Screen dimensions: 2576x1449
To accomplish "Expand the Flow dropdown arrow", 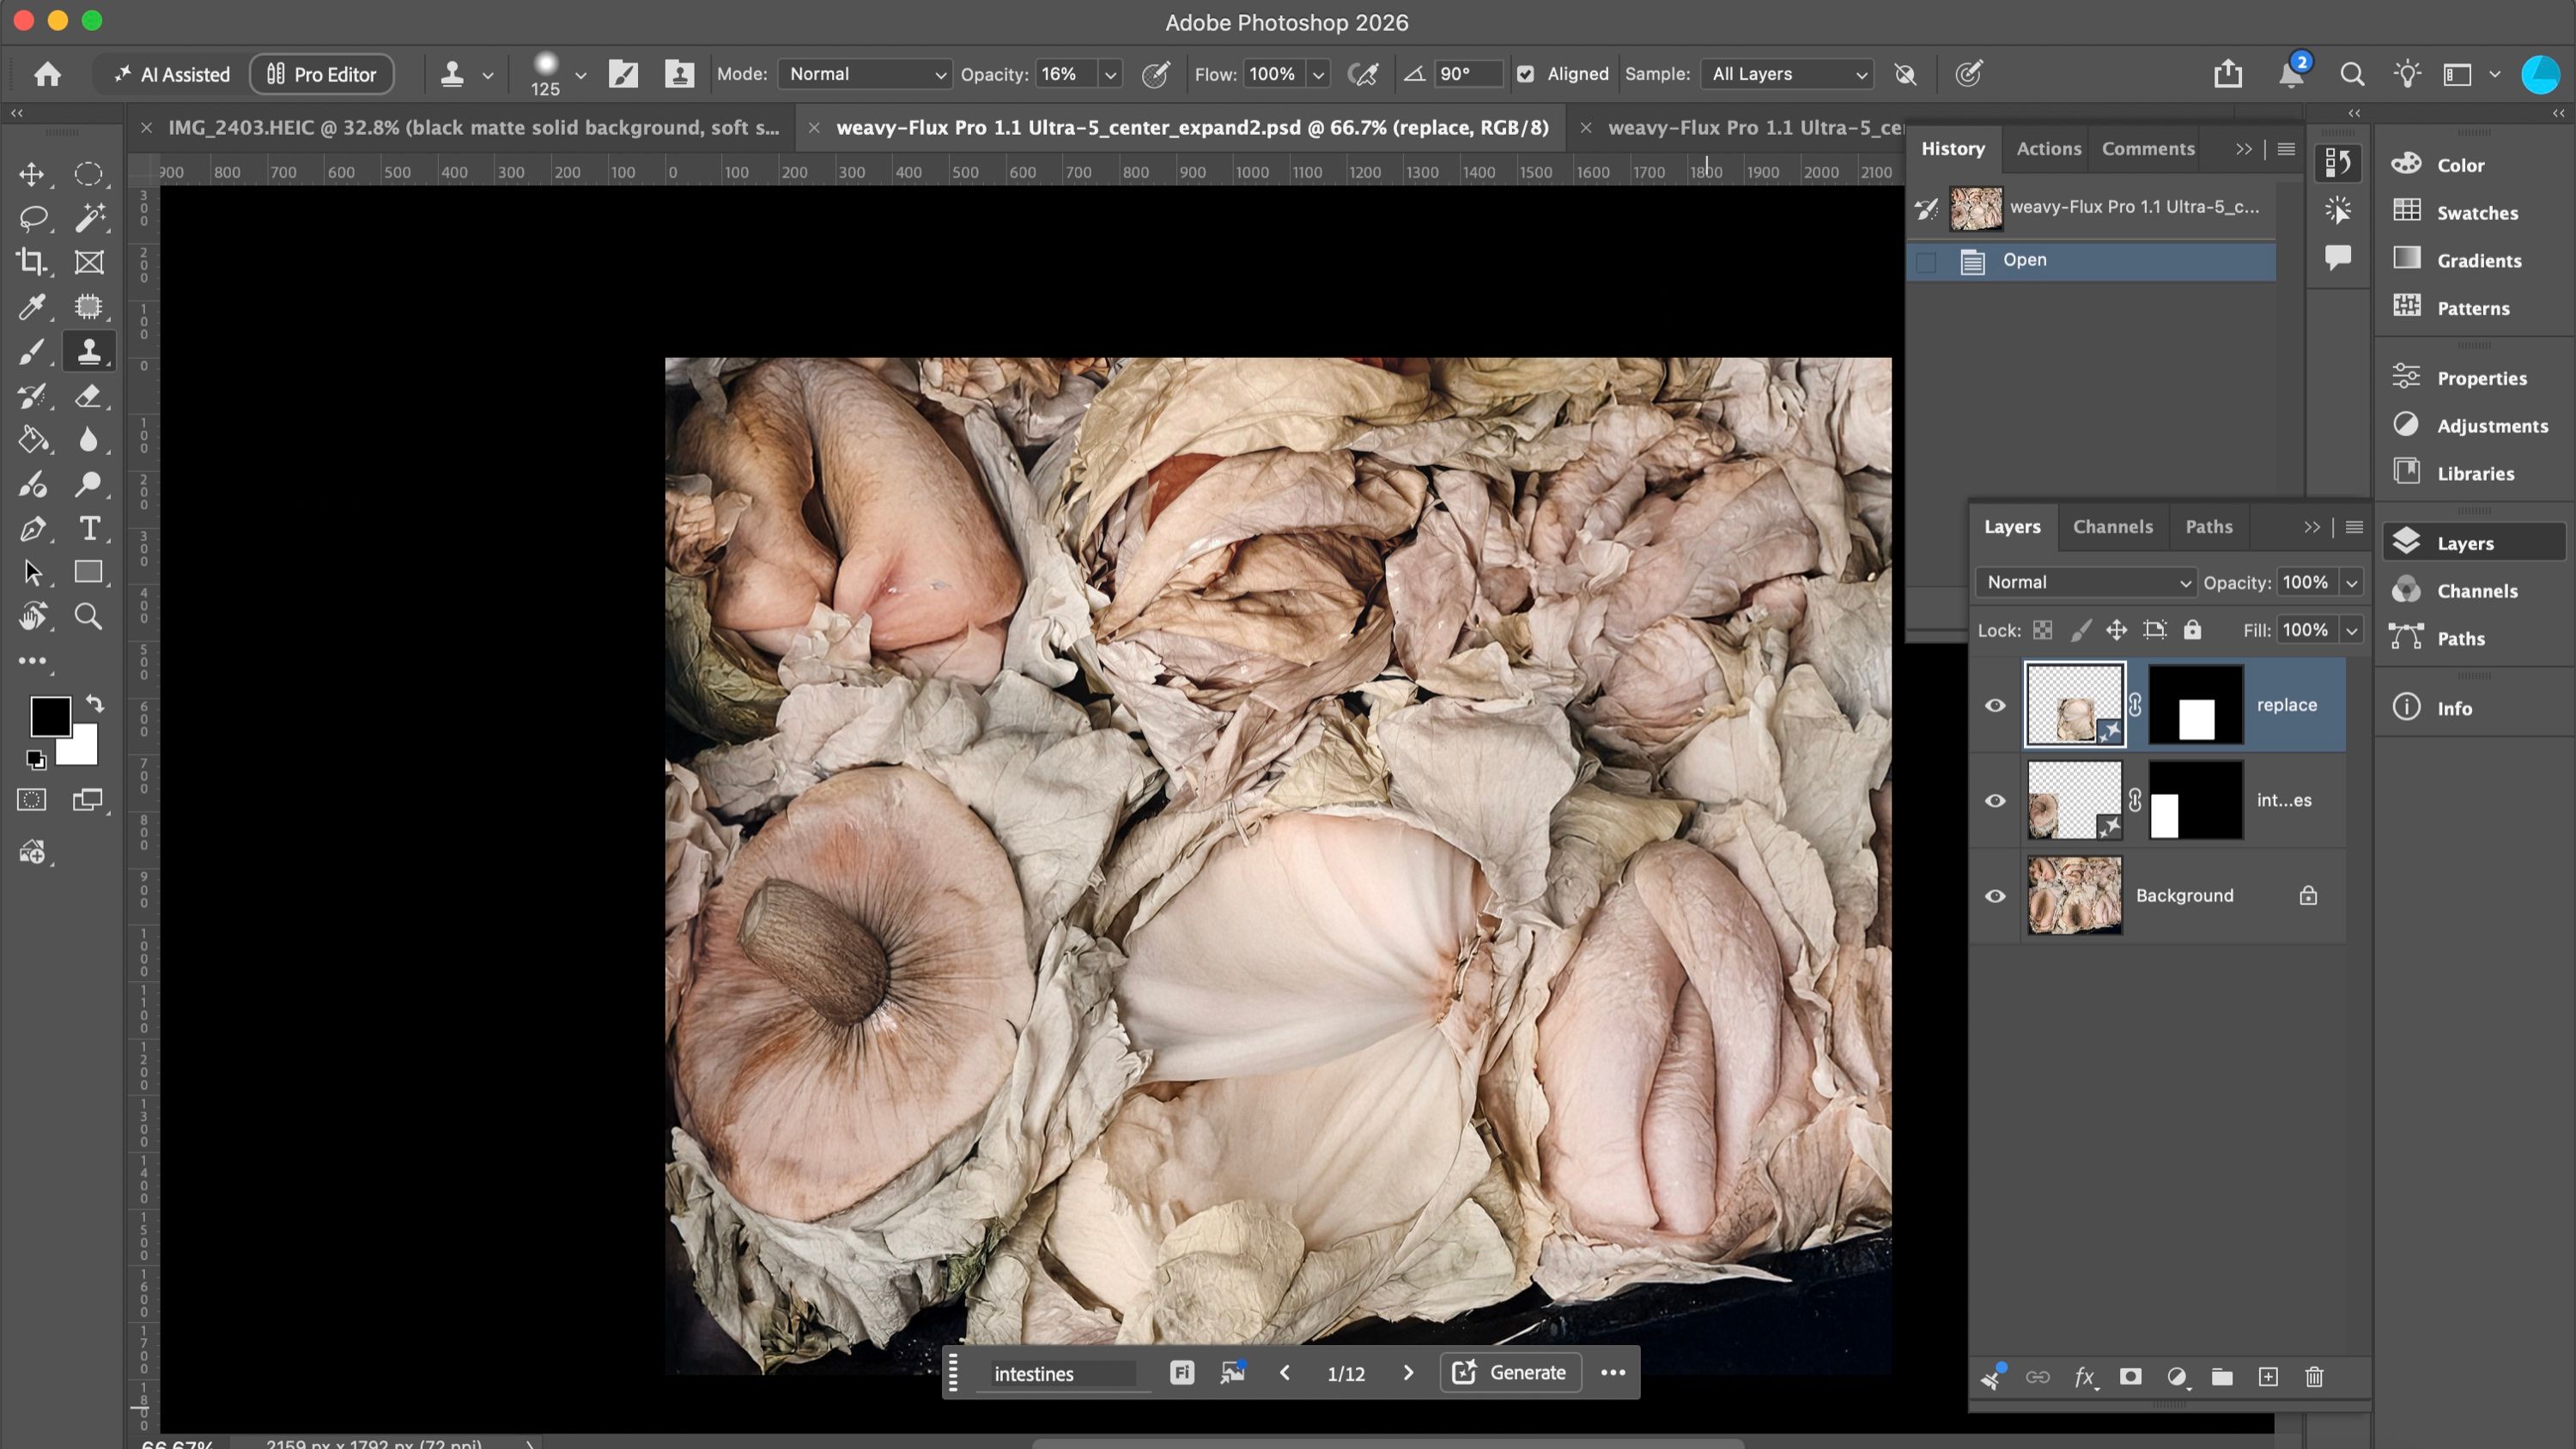I will (x=1318, y=75).
